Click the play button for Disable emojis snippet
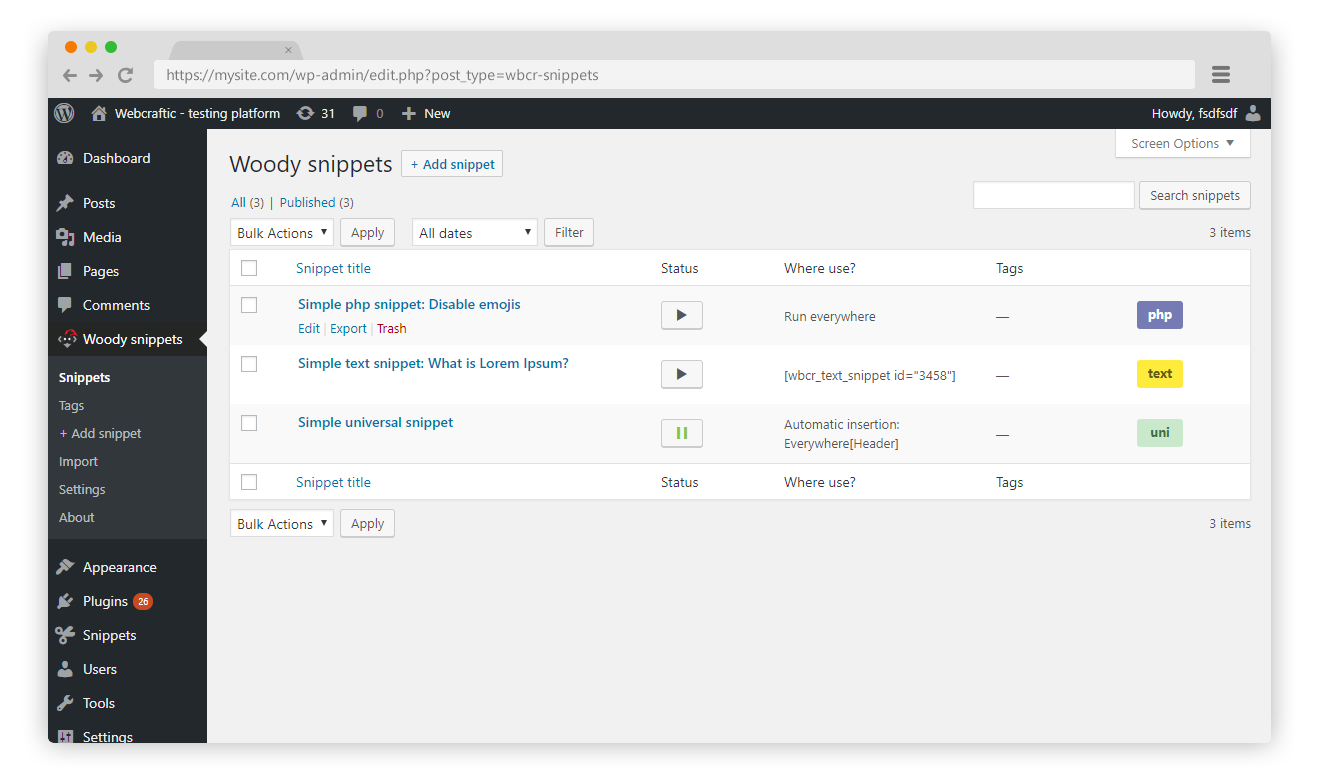The width and height of the screenshot is (1320, 780). [681, 315]
